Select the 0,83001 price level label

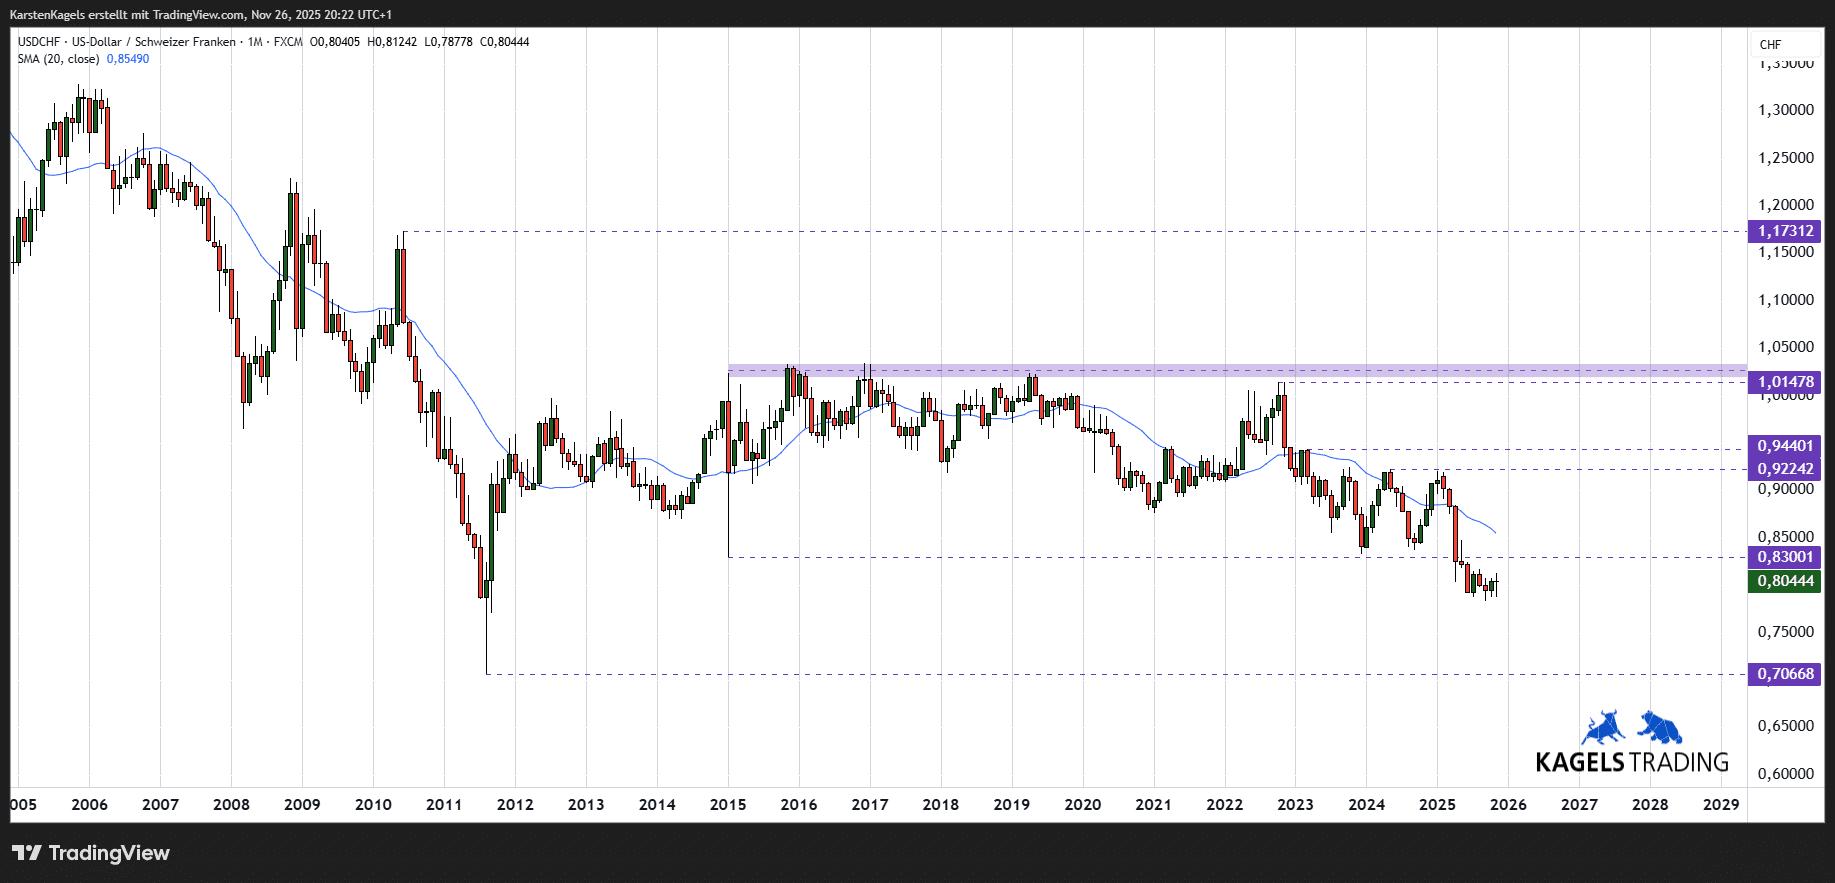tap(1784, 557)
